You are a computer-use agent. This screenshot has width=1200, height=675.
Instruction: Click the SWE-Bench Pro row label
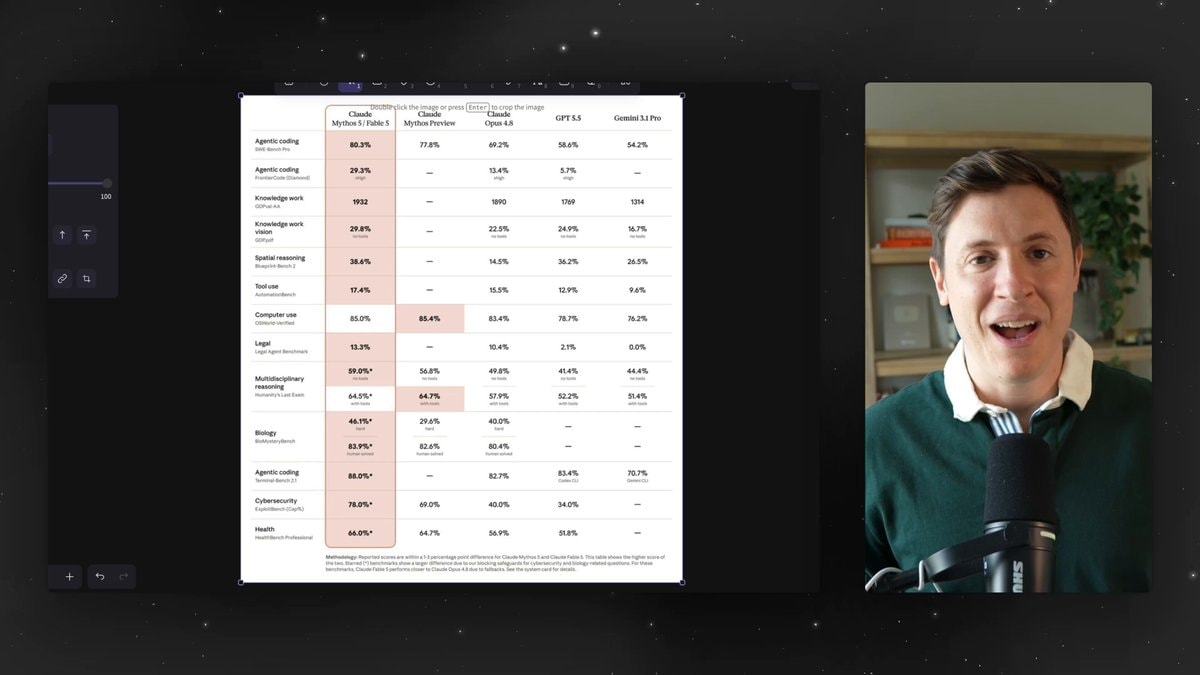(277, 145)
